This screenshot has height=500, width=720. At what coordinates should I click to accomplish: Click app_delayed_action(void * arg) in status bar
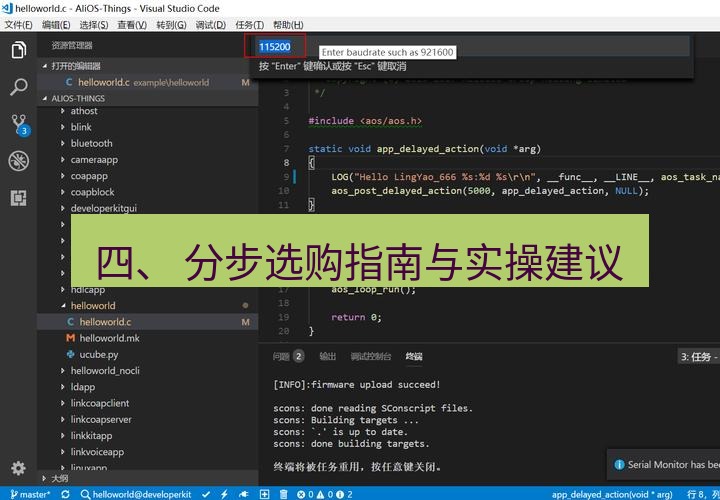[614, 494]
